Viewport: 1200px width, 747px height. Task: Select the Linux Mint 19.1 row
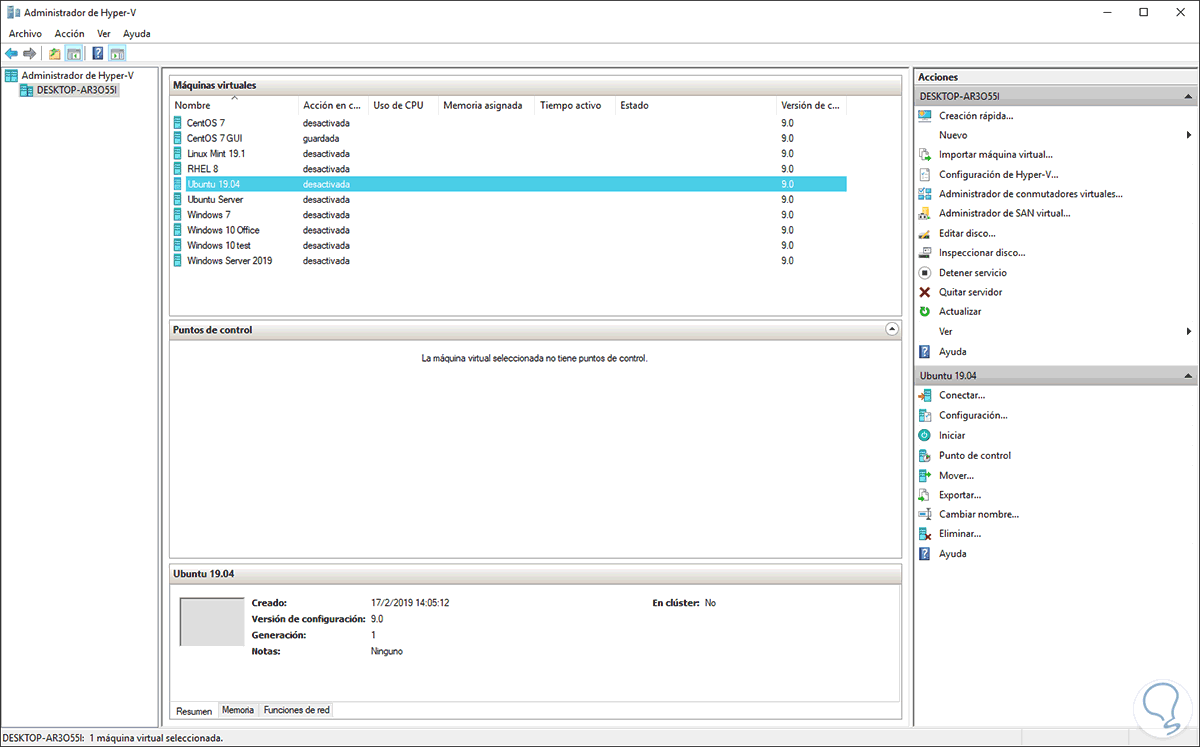pos(508,154)
